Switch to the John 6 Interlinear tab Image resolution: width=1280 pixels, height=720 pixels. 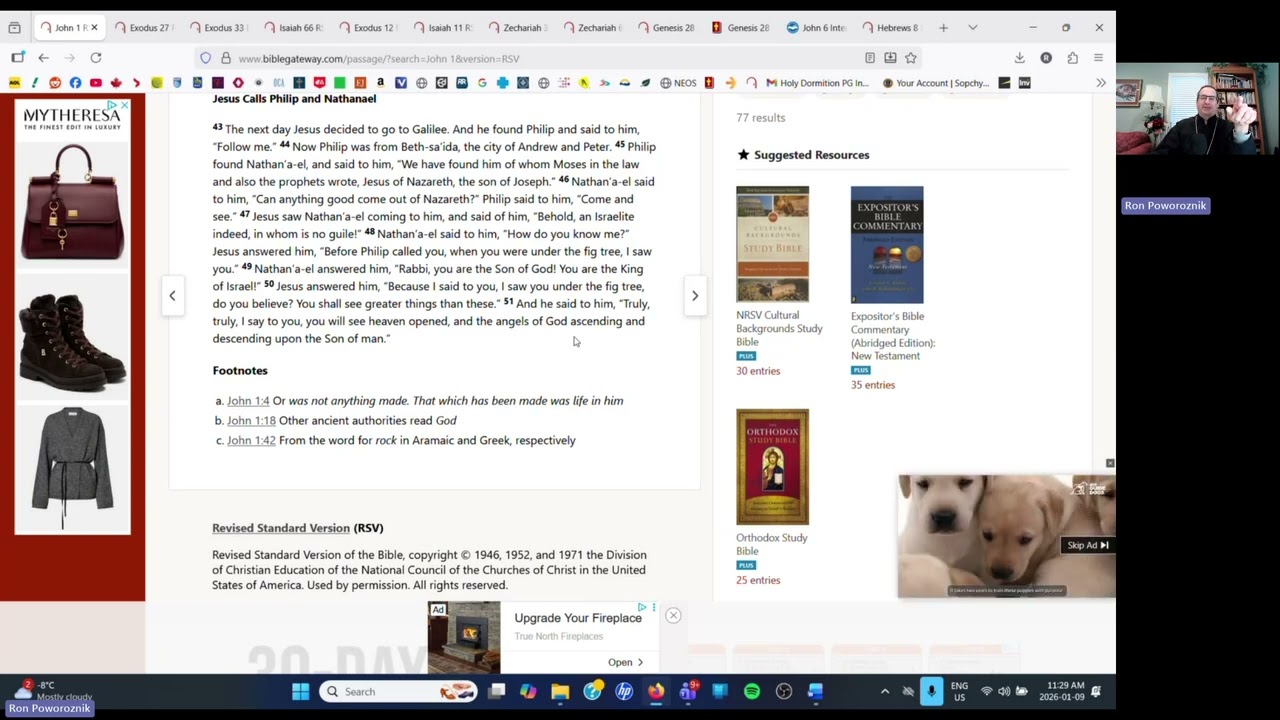(x=816, y=28)
